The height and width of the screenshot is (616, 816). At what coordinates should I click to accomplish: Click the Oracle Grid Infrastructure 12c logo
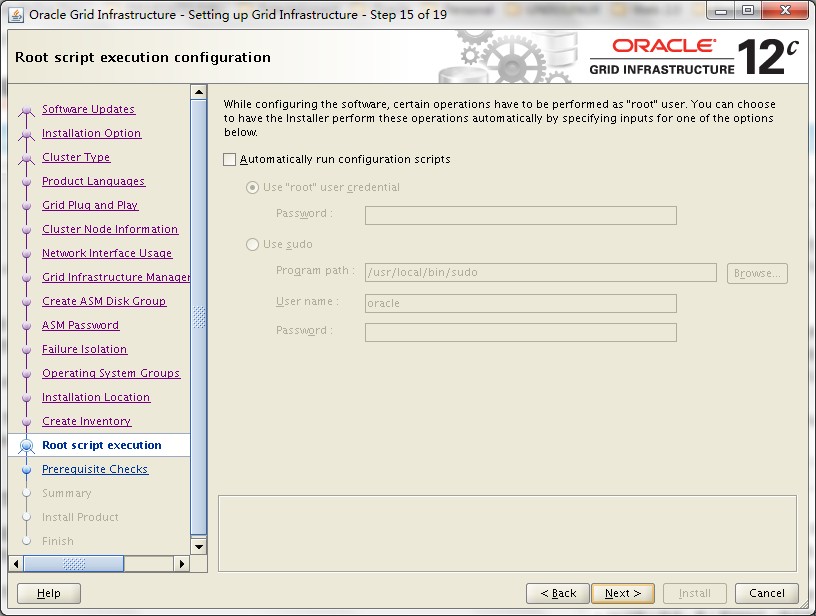click(694, 57)
